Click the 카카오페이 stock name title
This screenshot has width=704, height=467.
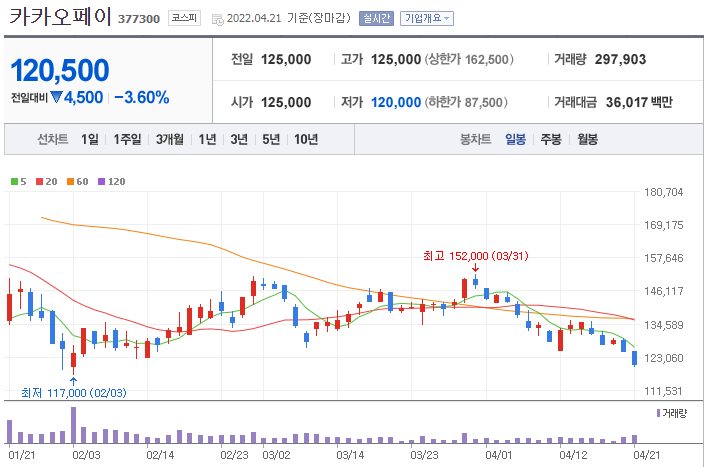pyautogui.click(x=60, y=16)
